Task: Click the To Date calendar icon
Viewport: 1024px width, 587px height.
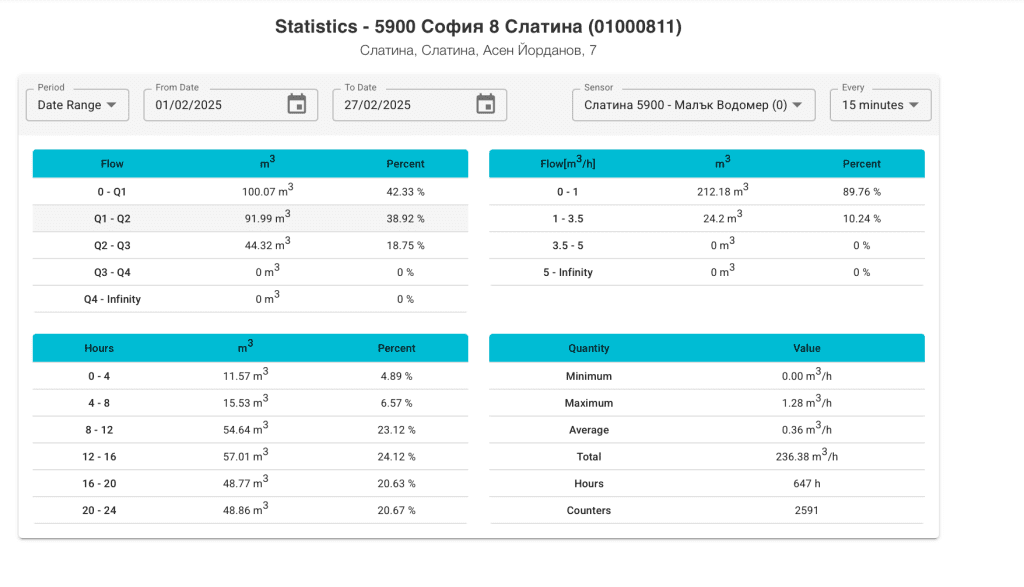Action: coord(484,104)
